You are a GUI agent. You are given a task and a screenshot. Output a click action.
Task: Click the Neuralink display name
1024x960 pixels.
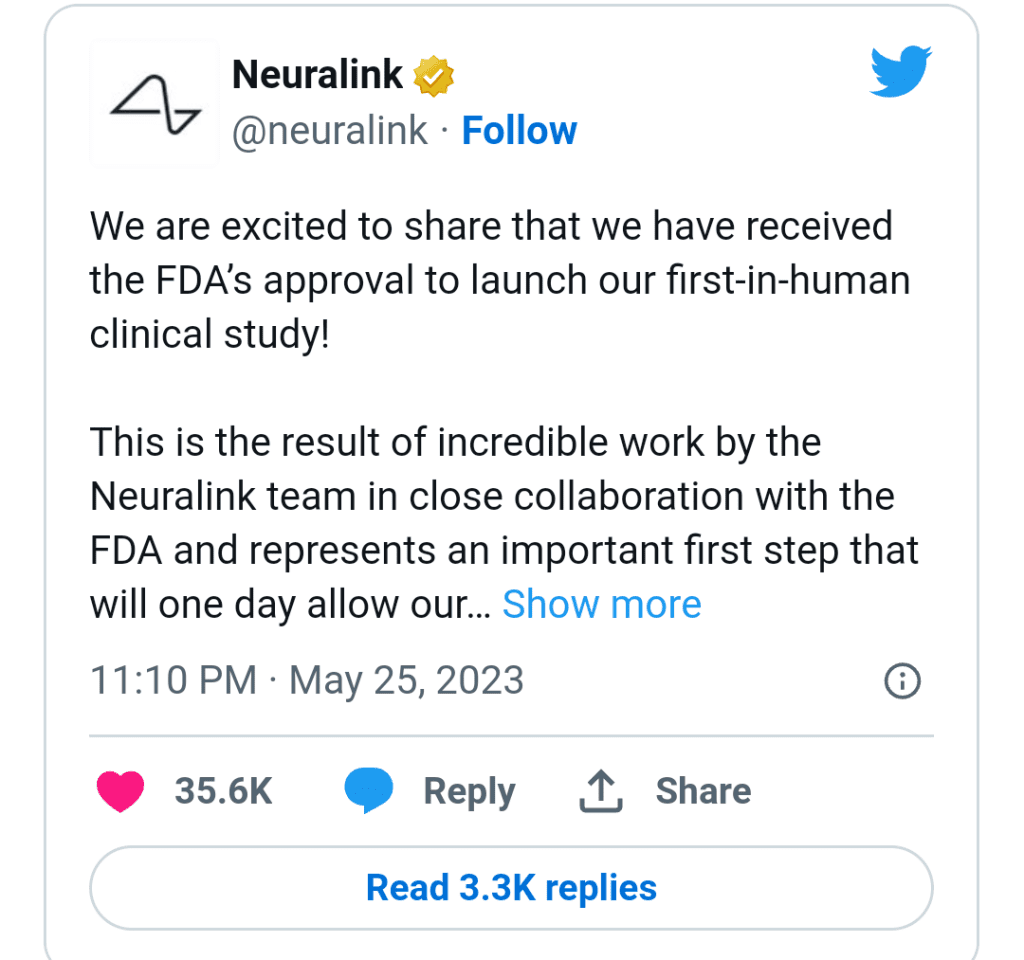click(317, 74)
